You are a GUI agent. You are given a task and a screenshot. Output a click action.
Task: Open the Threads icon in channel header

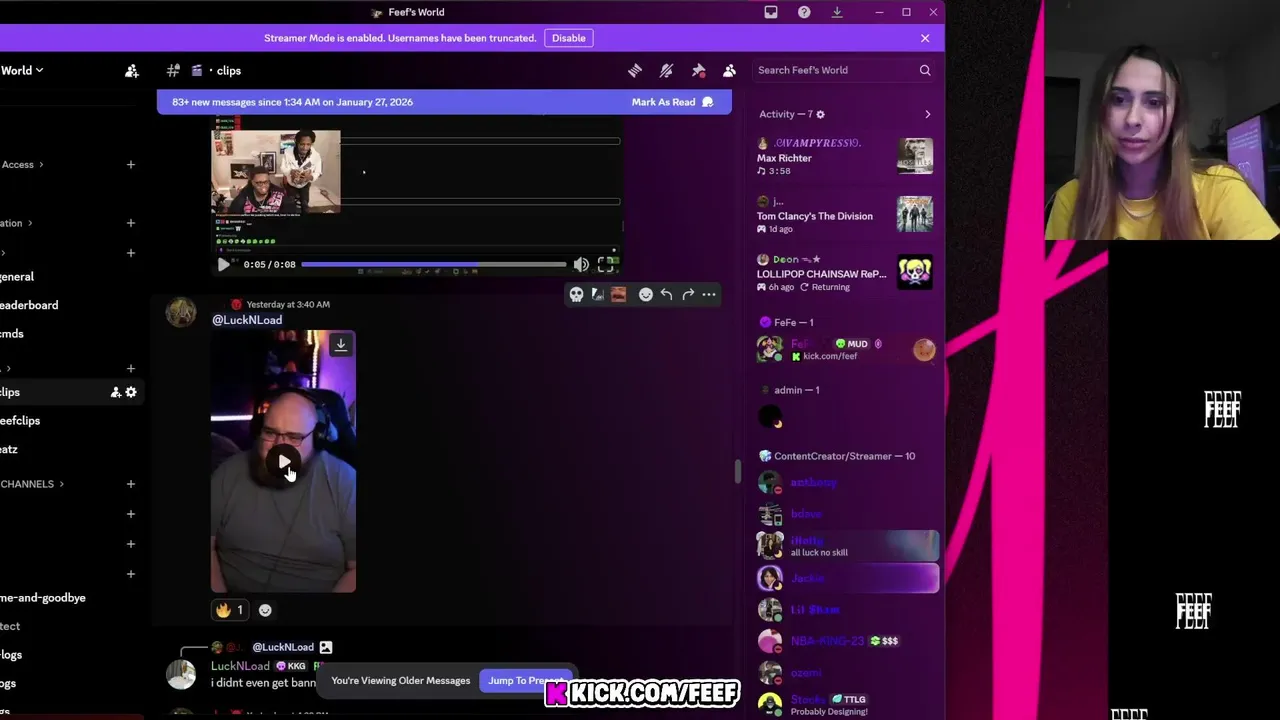click(x=634, y=70)
